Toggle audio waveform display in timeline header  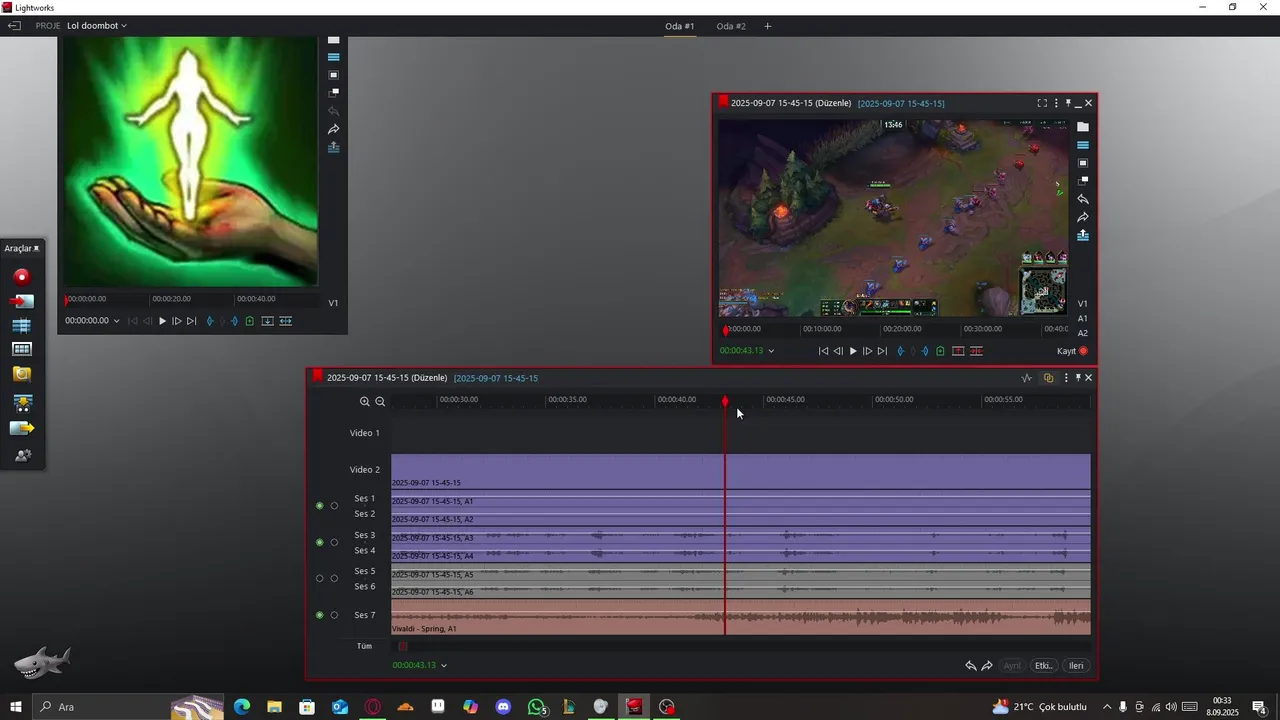click(x=1026, y=378)
